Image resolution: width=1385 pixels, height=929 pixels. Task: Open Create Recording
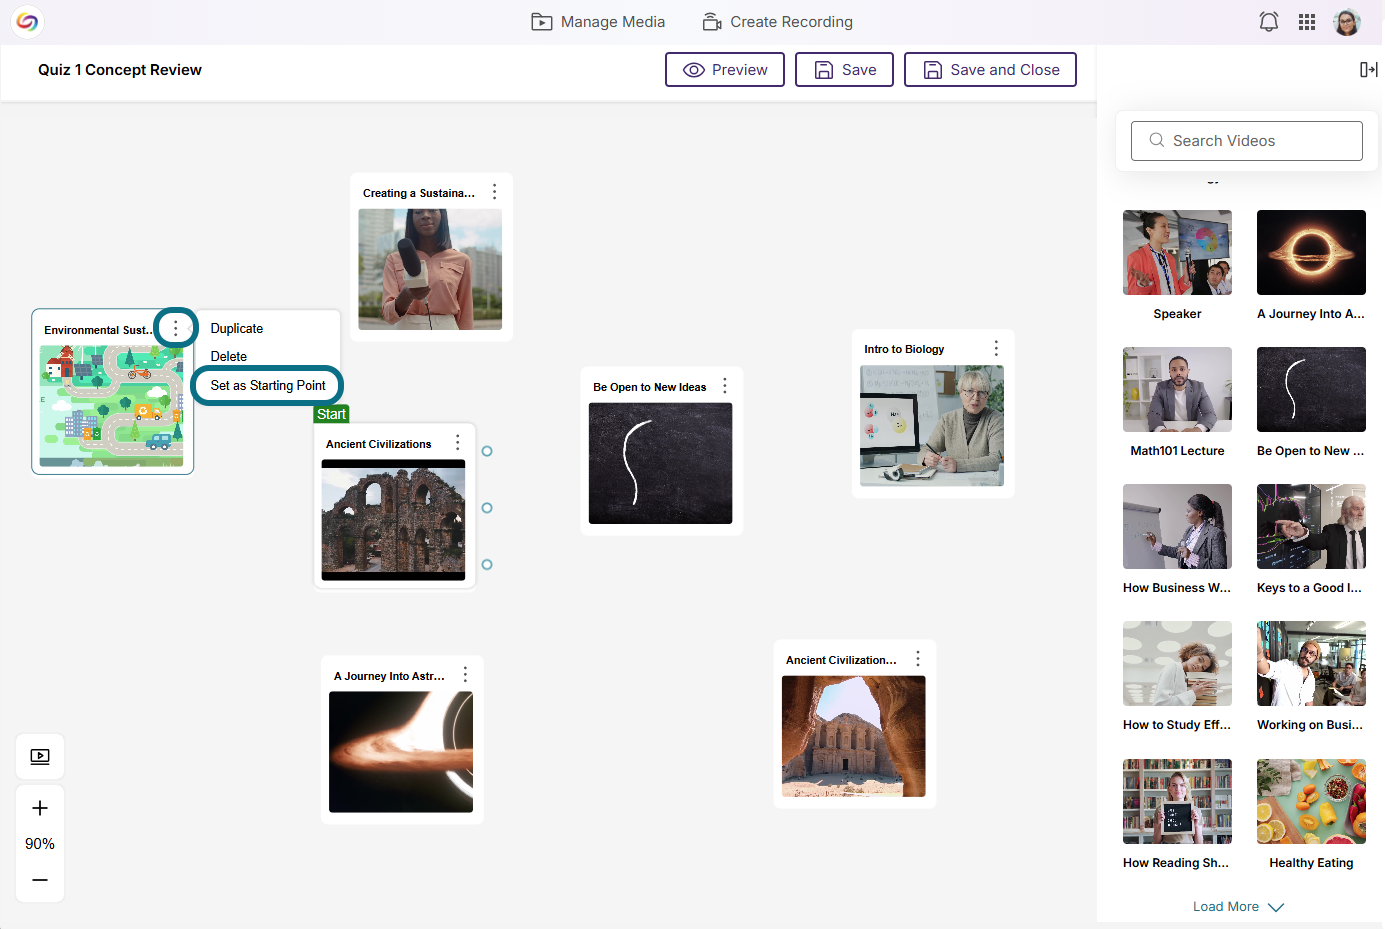[778, 22]
